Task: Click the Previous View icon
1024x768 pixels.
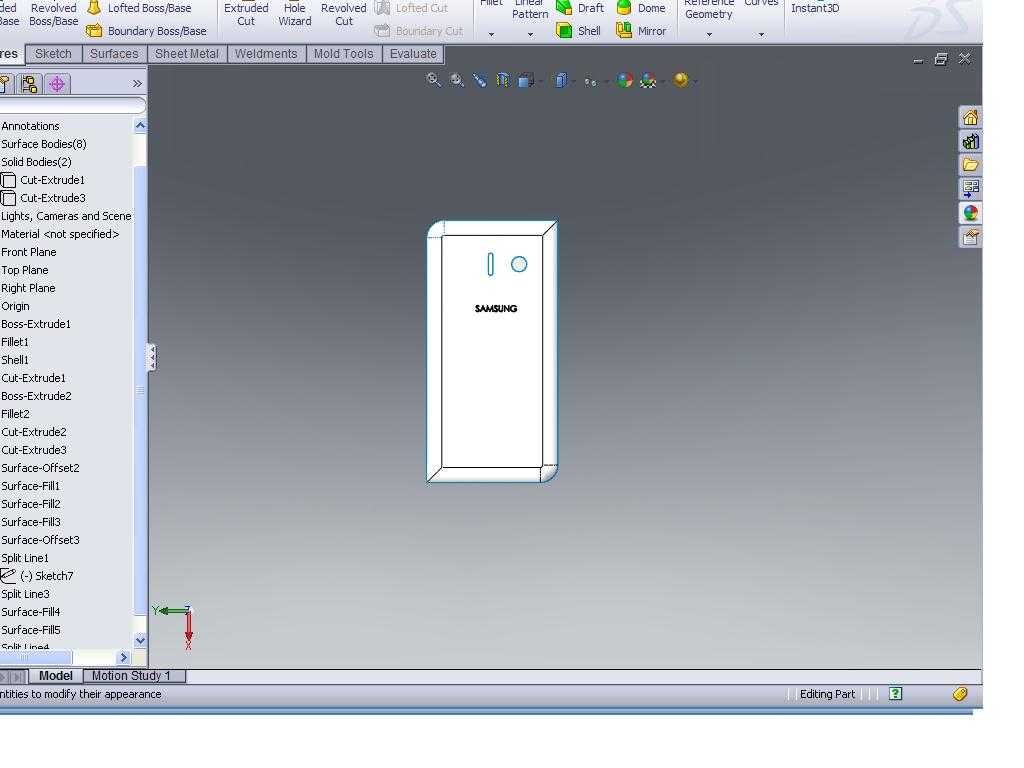Action: pos(479,80)
